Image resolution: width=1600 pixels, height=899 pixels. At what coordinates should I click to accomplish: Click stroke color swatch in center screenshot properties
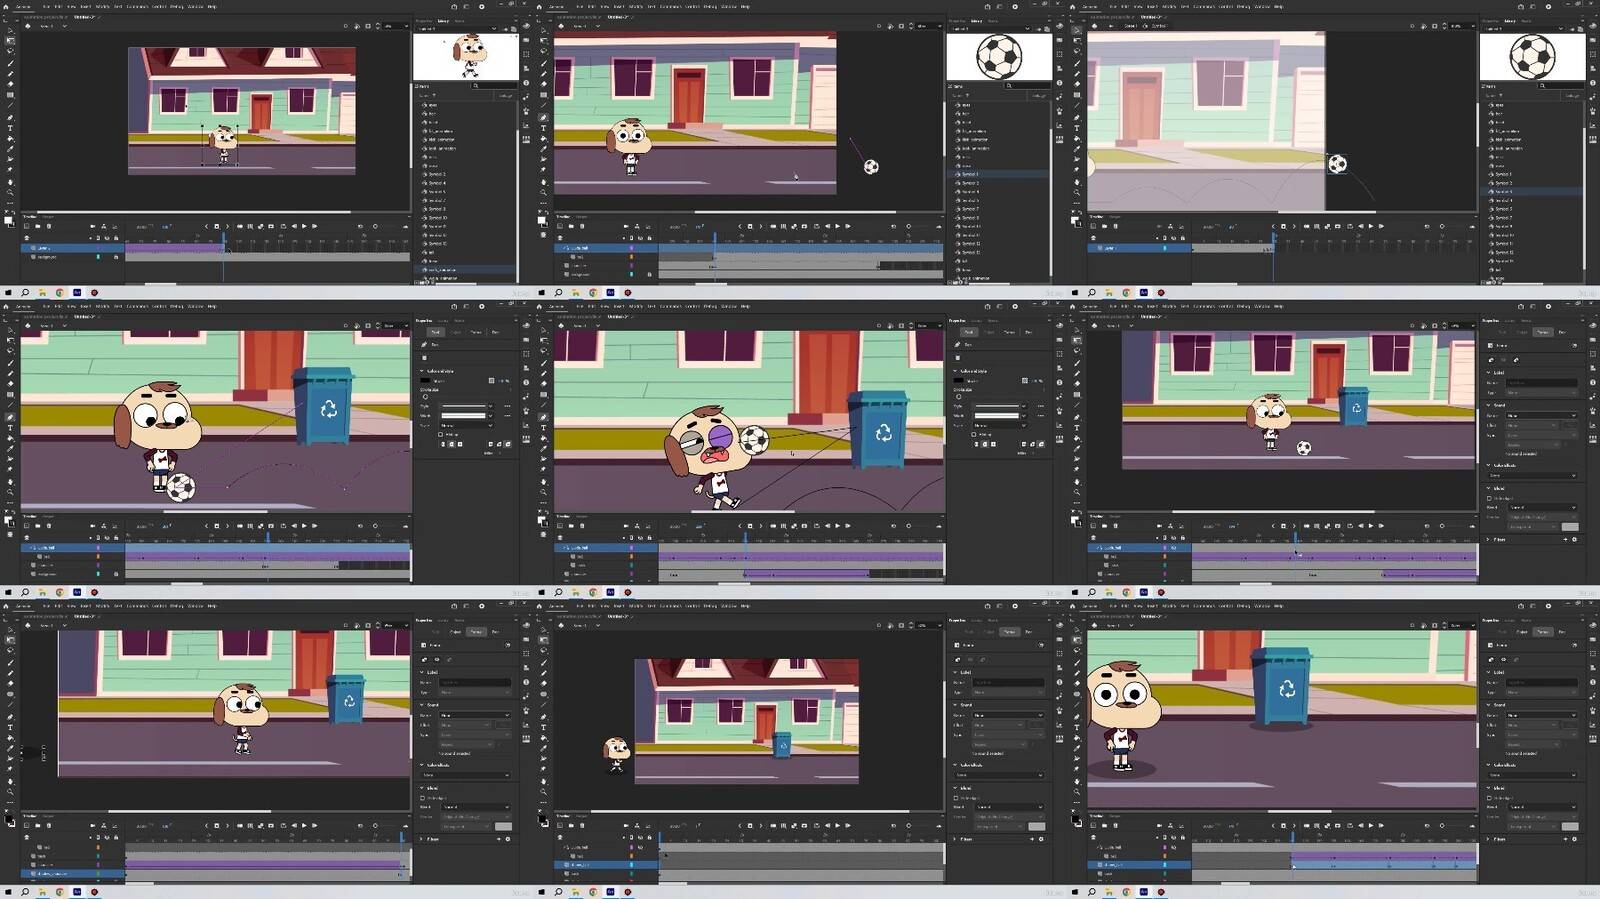[x=958, y=380]
